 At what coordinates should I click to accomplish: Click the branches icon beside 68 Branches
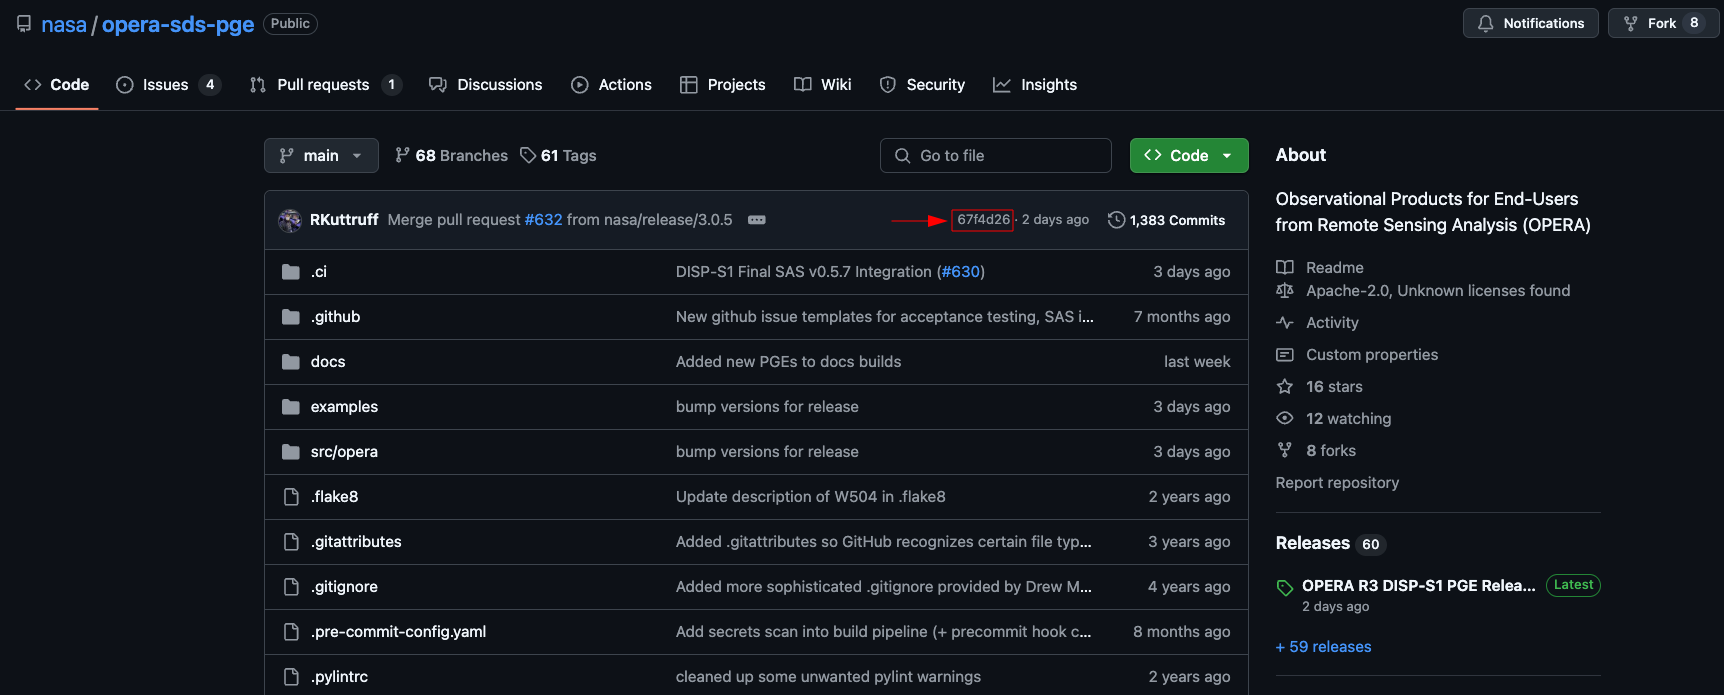click(402, 155)
